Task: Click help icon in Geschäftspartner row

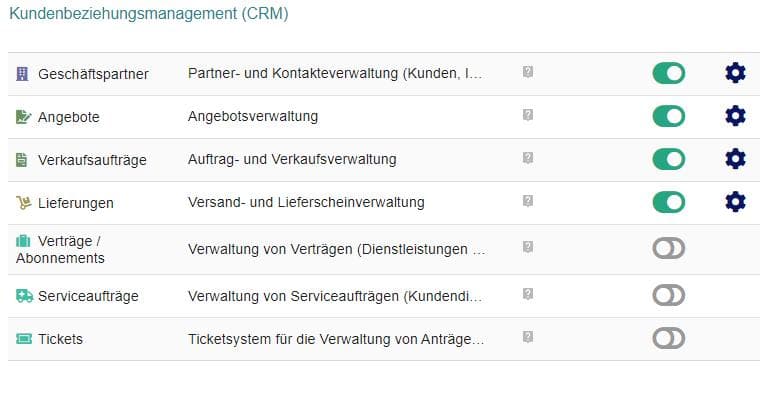Action: point(528,72)
